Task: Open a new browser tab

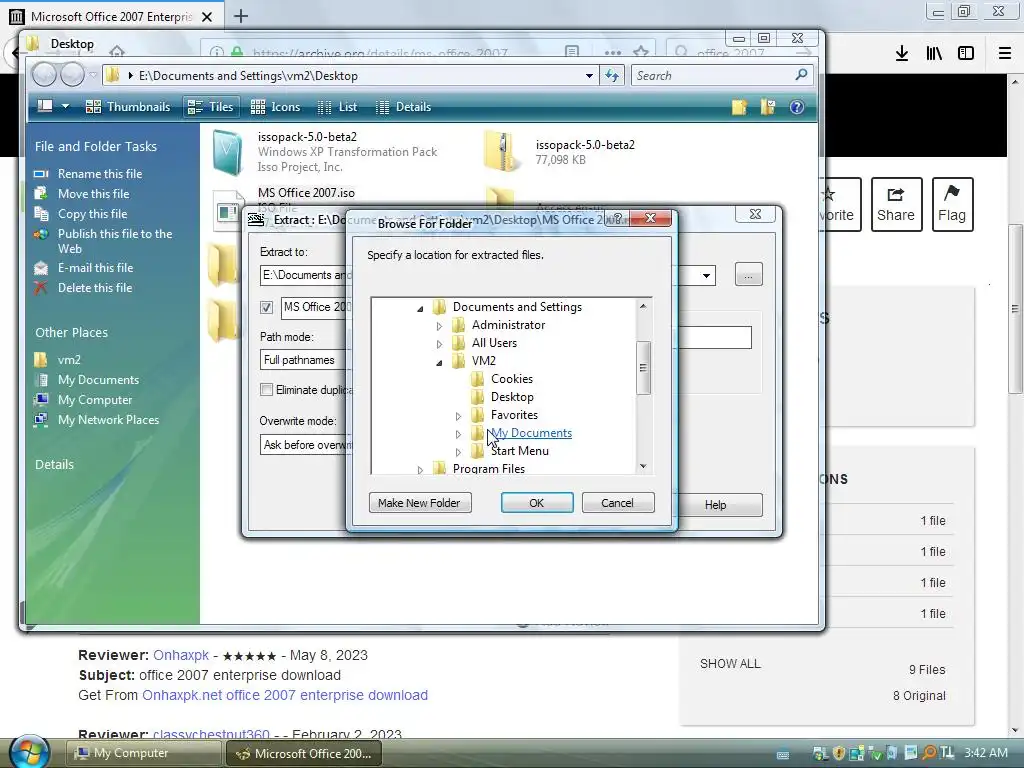Action: click(241, 16)
